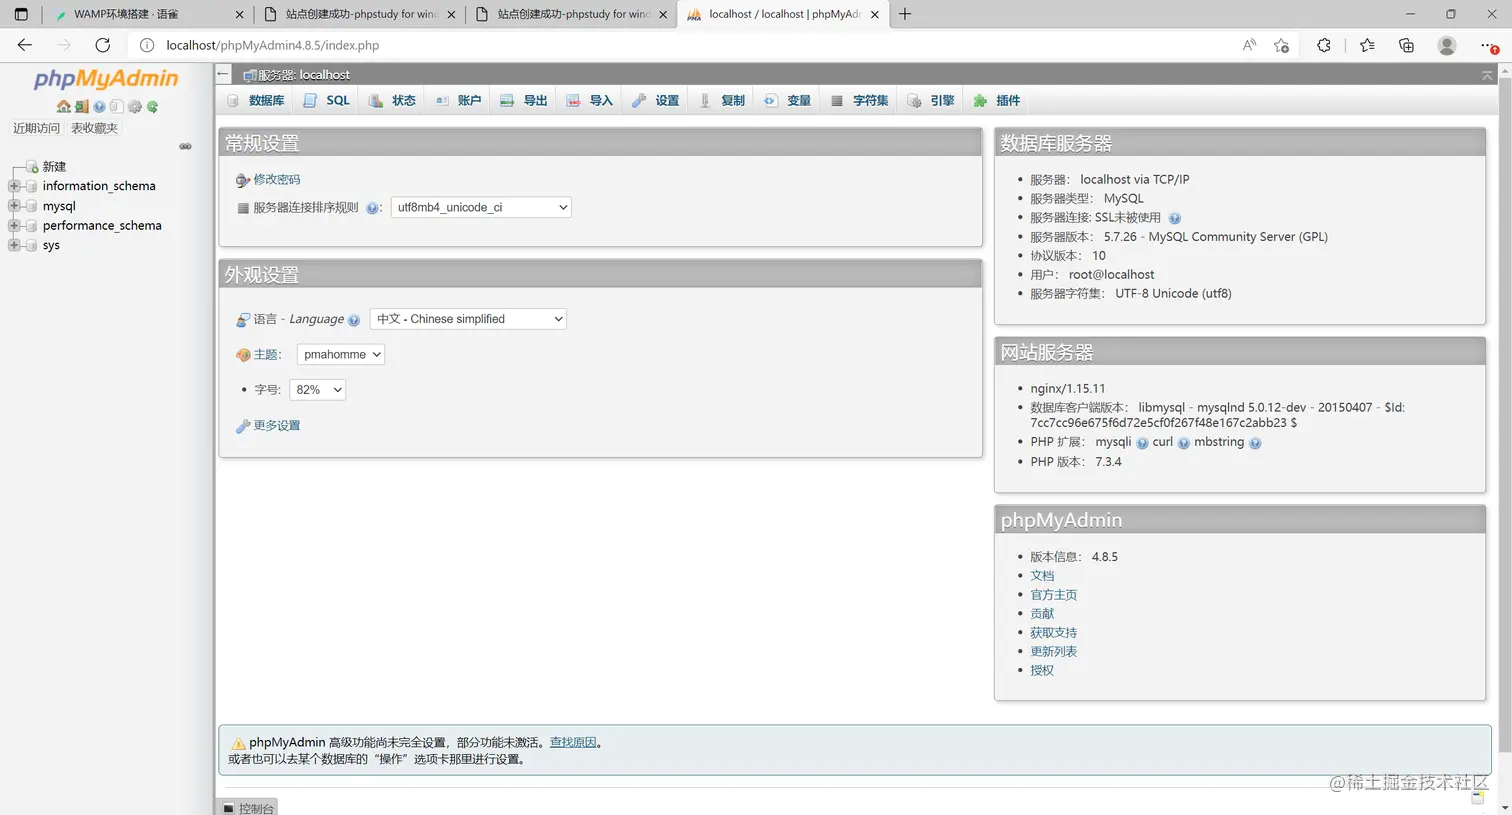Open the browser collections icon
1512x815 pixels.
point(1406,45)
